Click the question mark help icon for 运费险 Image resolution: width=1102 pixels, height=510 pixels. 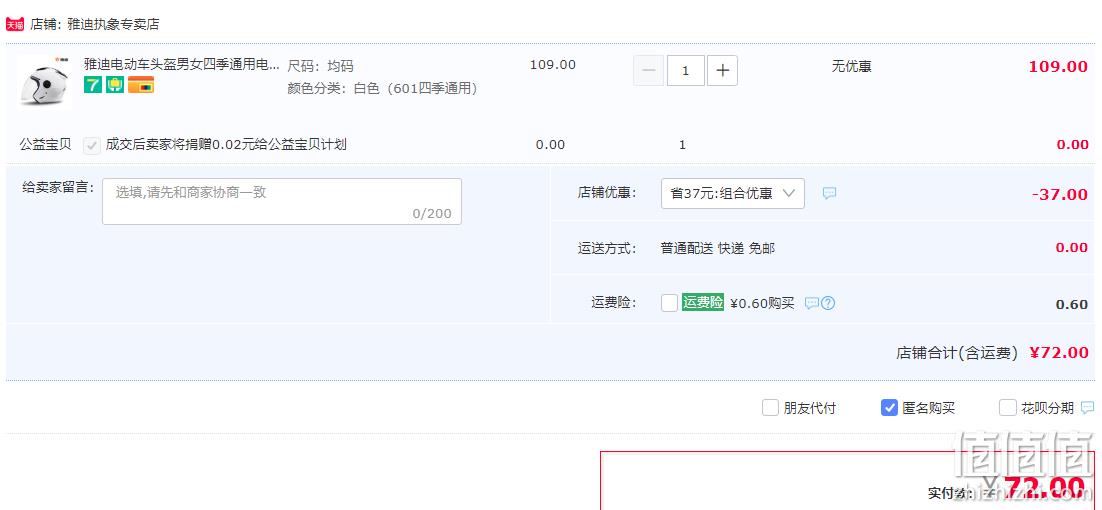pyautogui.click(x=828, y=303)
